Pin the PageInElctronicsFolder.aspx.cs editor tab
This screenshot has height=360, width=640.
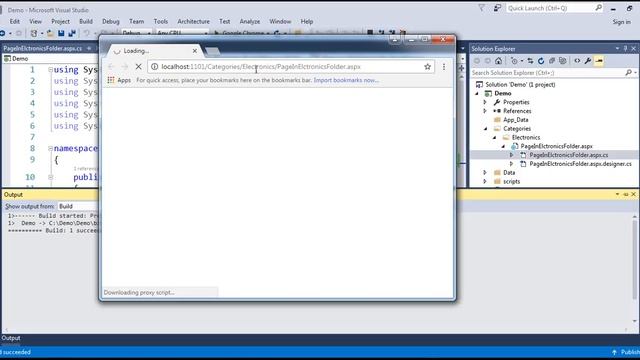point(89,48)
